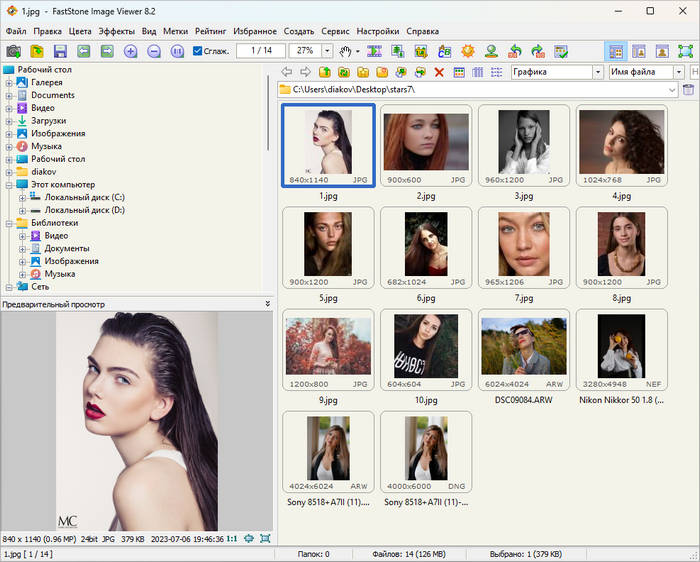This screenshot has width=700, height=562.
Task: Click the Save (floppy disk) toolbar icon
Action: tap(60, 51)
